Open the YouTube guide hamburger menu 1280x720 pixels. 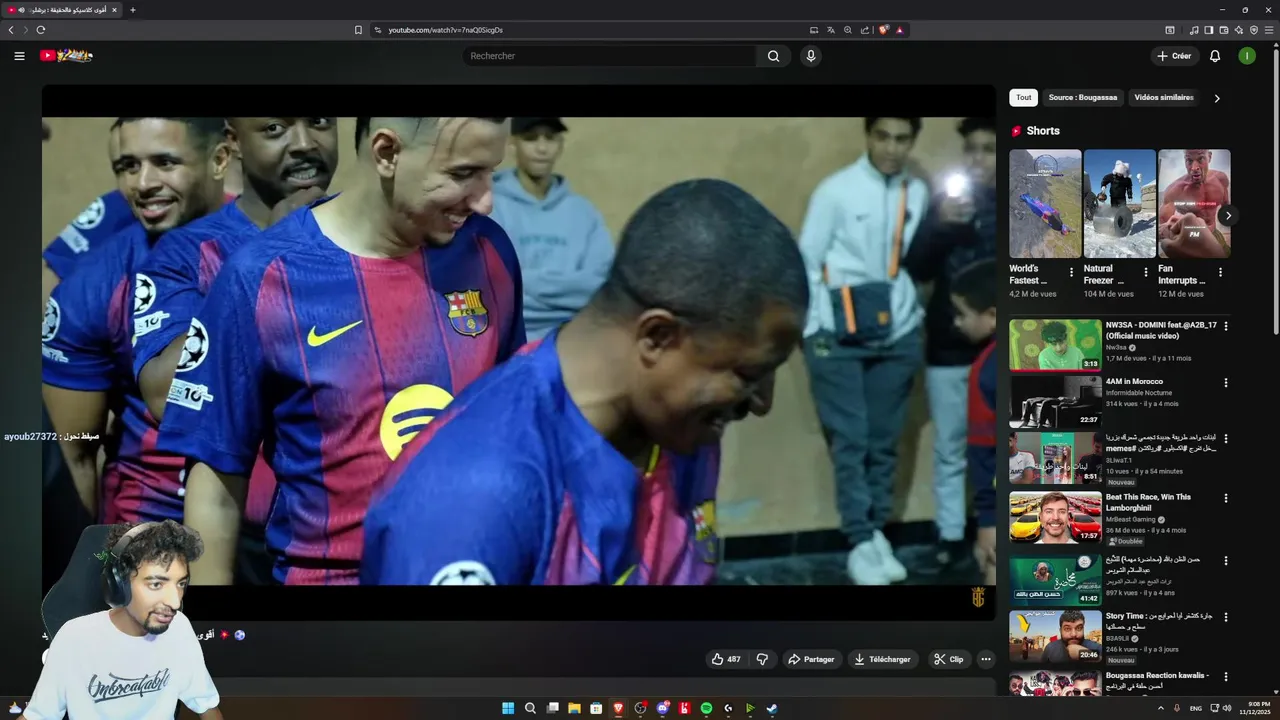(19, 56)
